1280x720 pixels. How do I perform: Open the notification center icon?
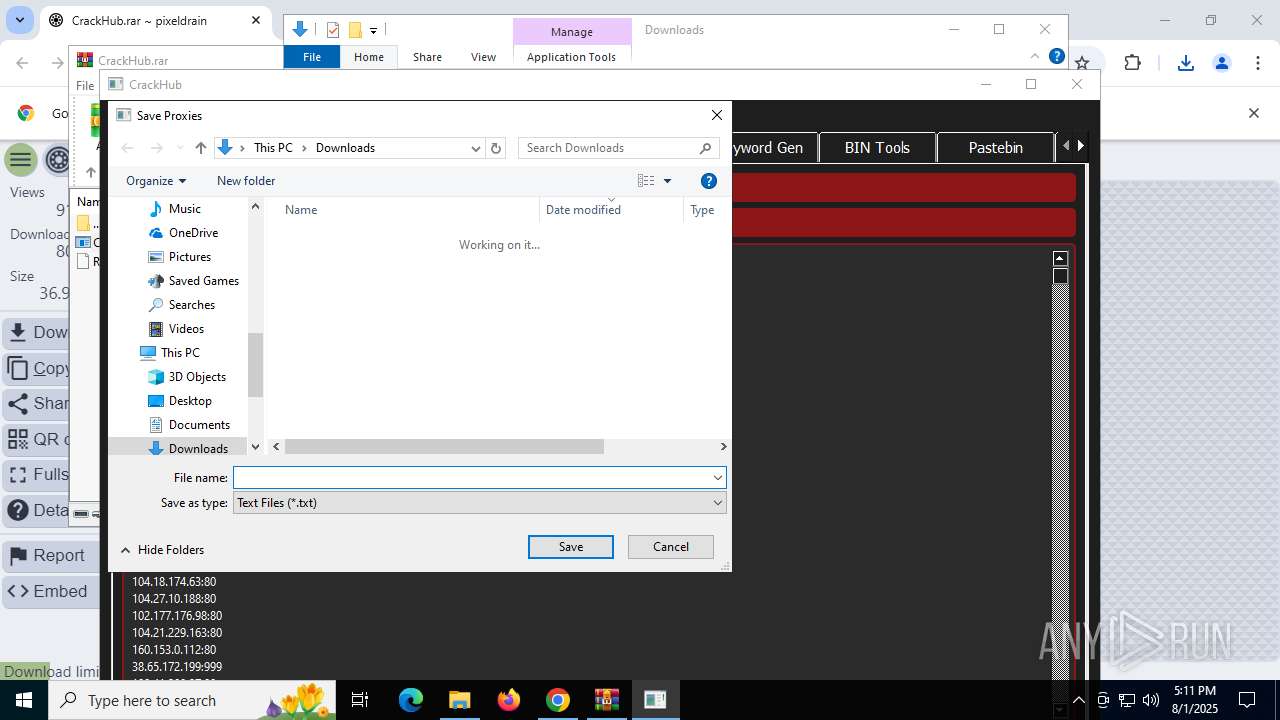[1247, 700]
